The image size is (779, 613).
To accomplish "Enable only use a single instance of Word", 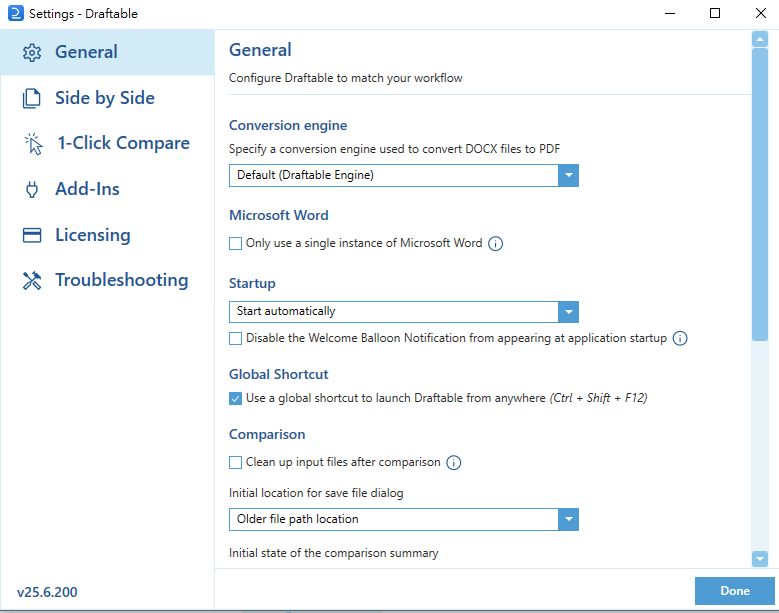I will [x=235, y=243].
